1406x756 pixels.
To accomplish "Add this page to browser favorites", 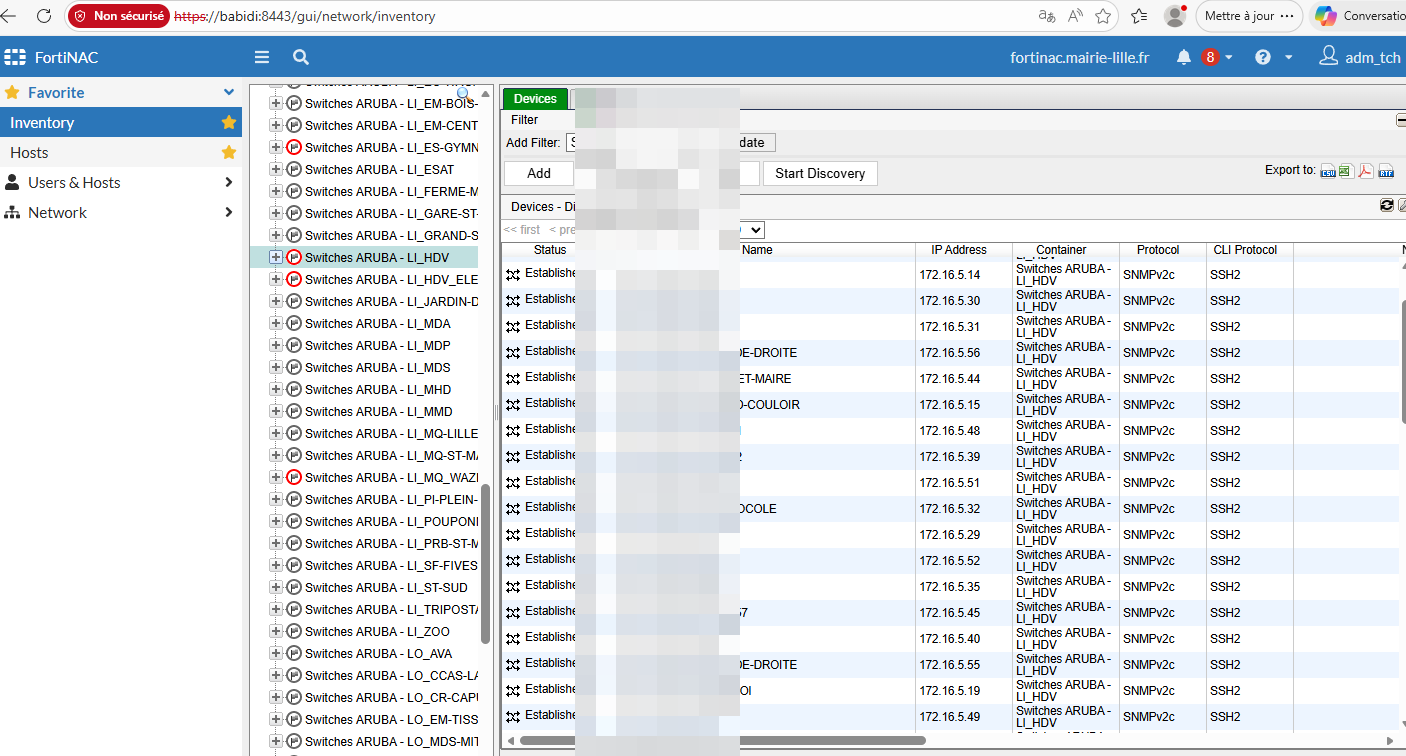I will 1103,16.
